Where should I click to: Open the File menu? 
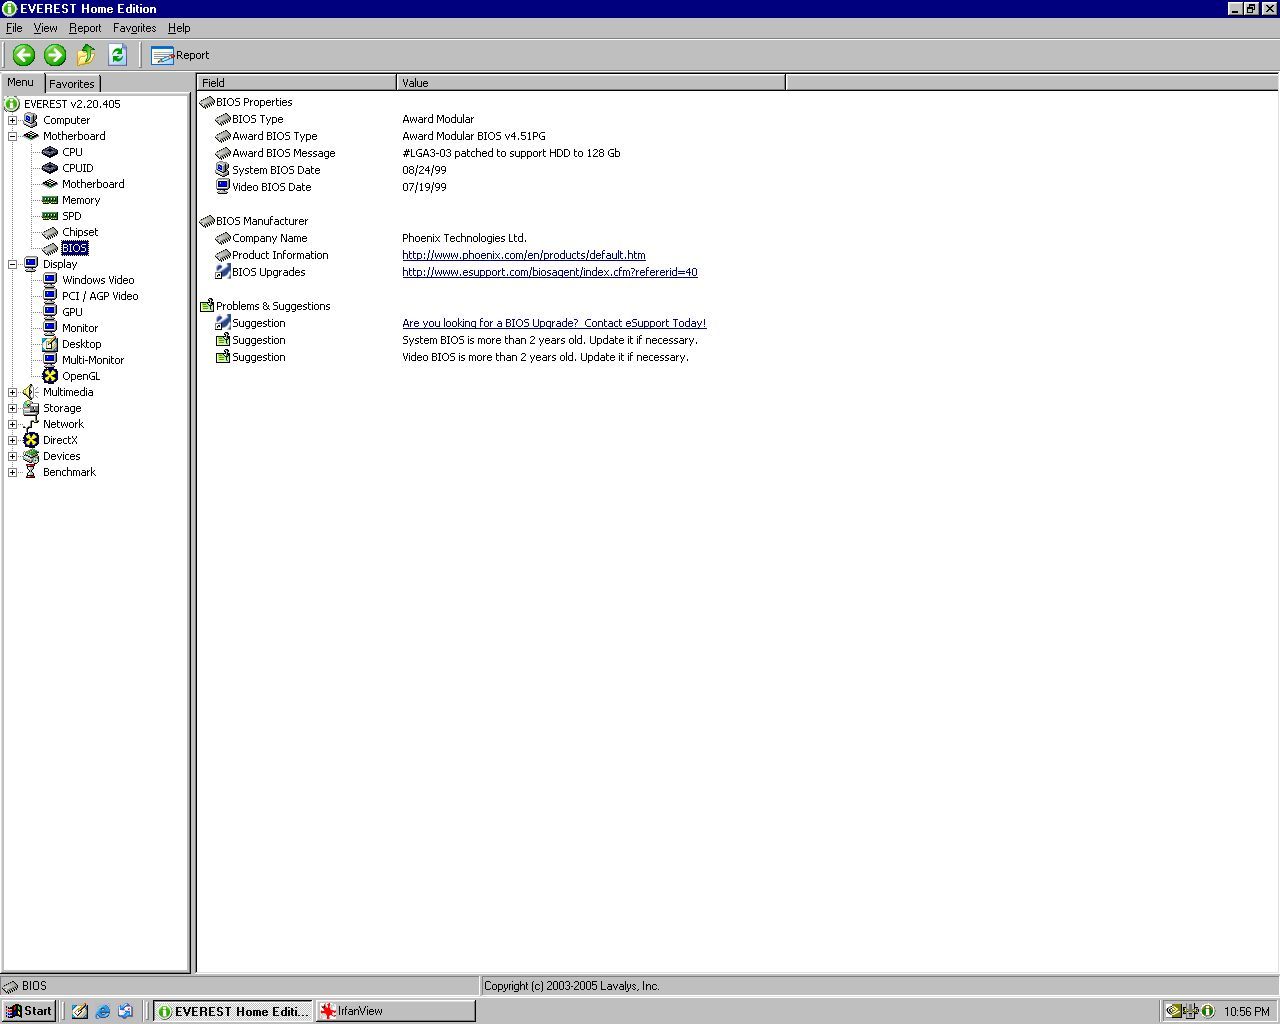coord(14,28)
